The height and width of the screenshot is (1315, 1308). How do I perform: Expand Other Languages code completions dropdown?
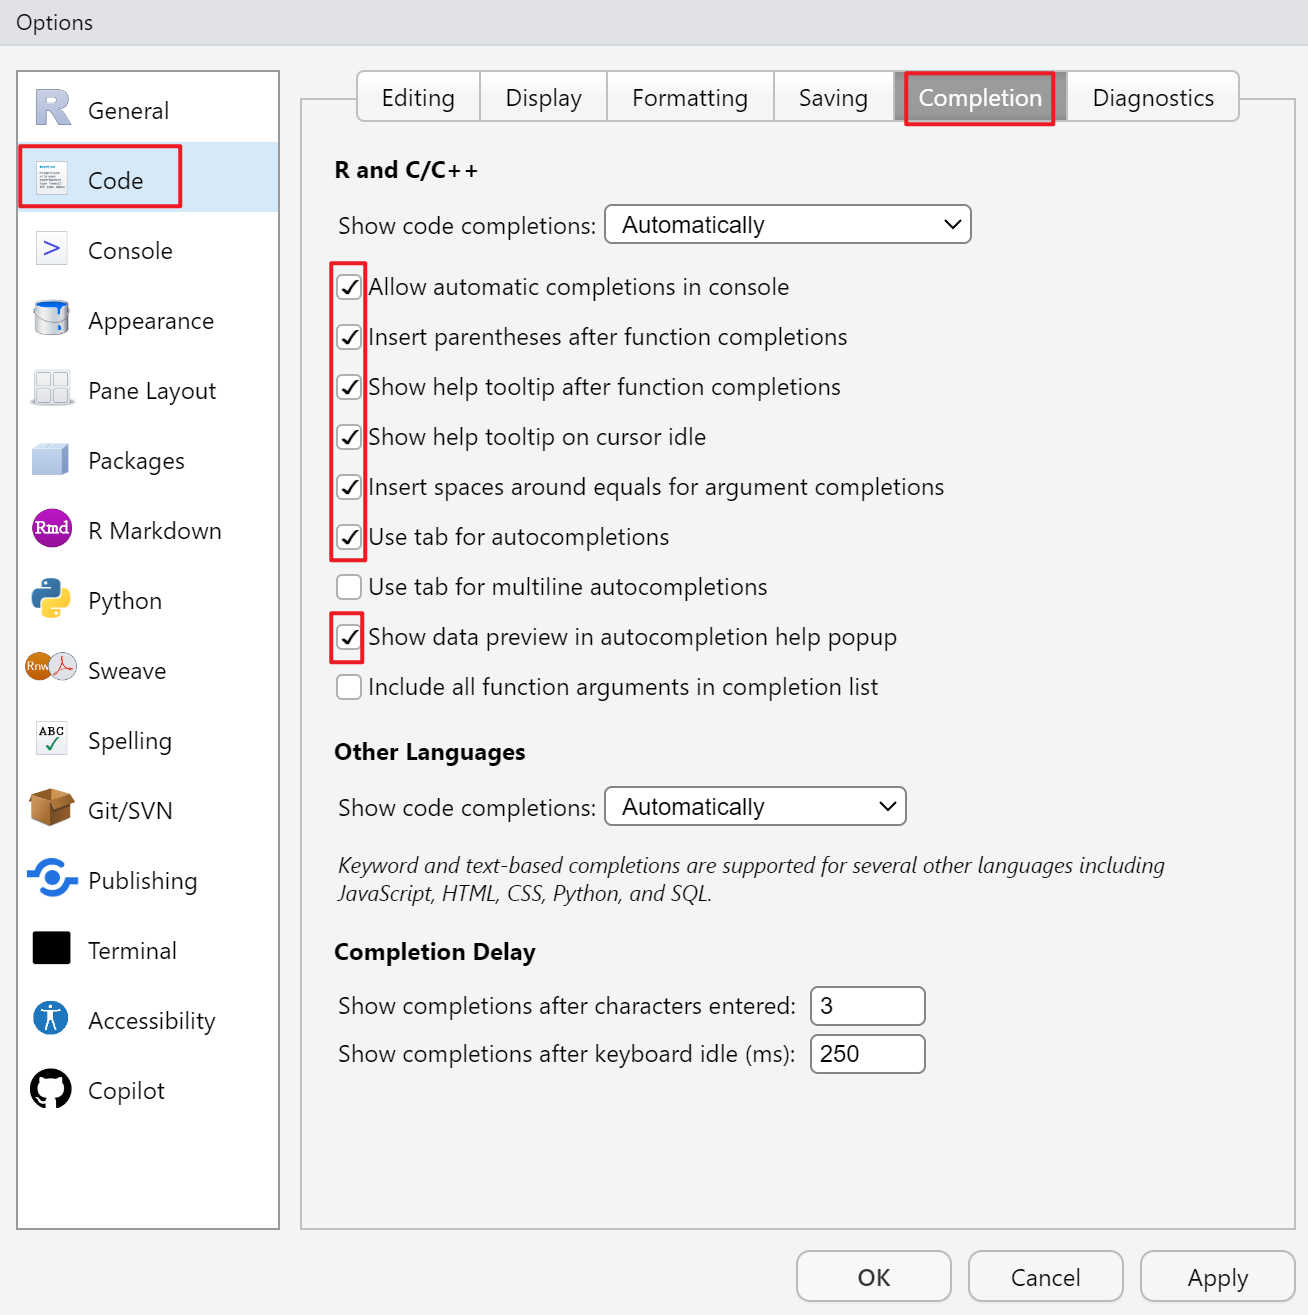755,807
